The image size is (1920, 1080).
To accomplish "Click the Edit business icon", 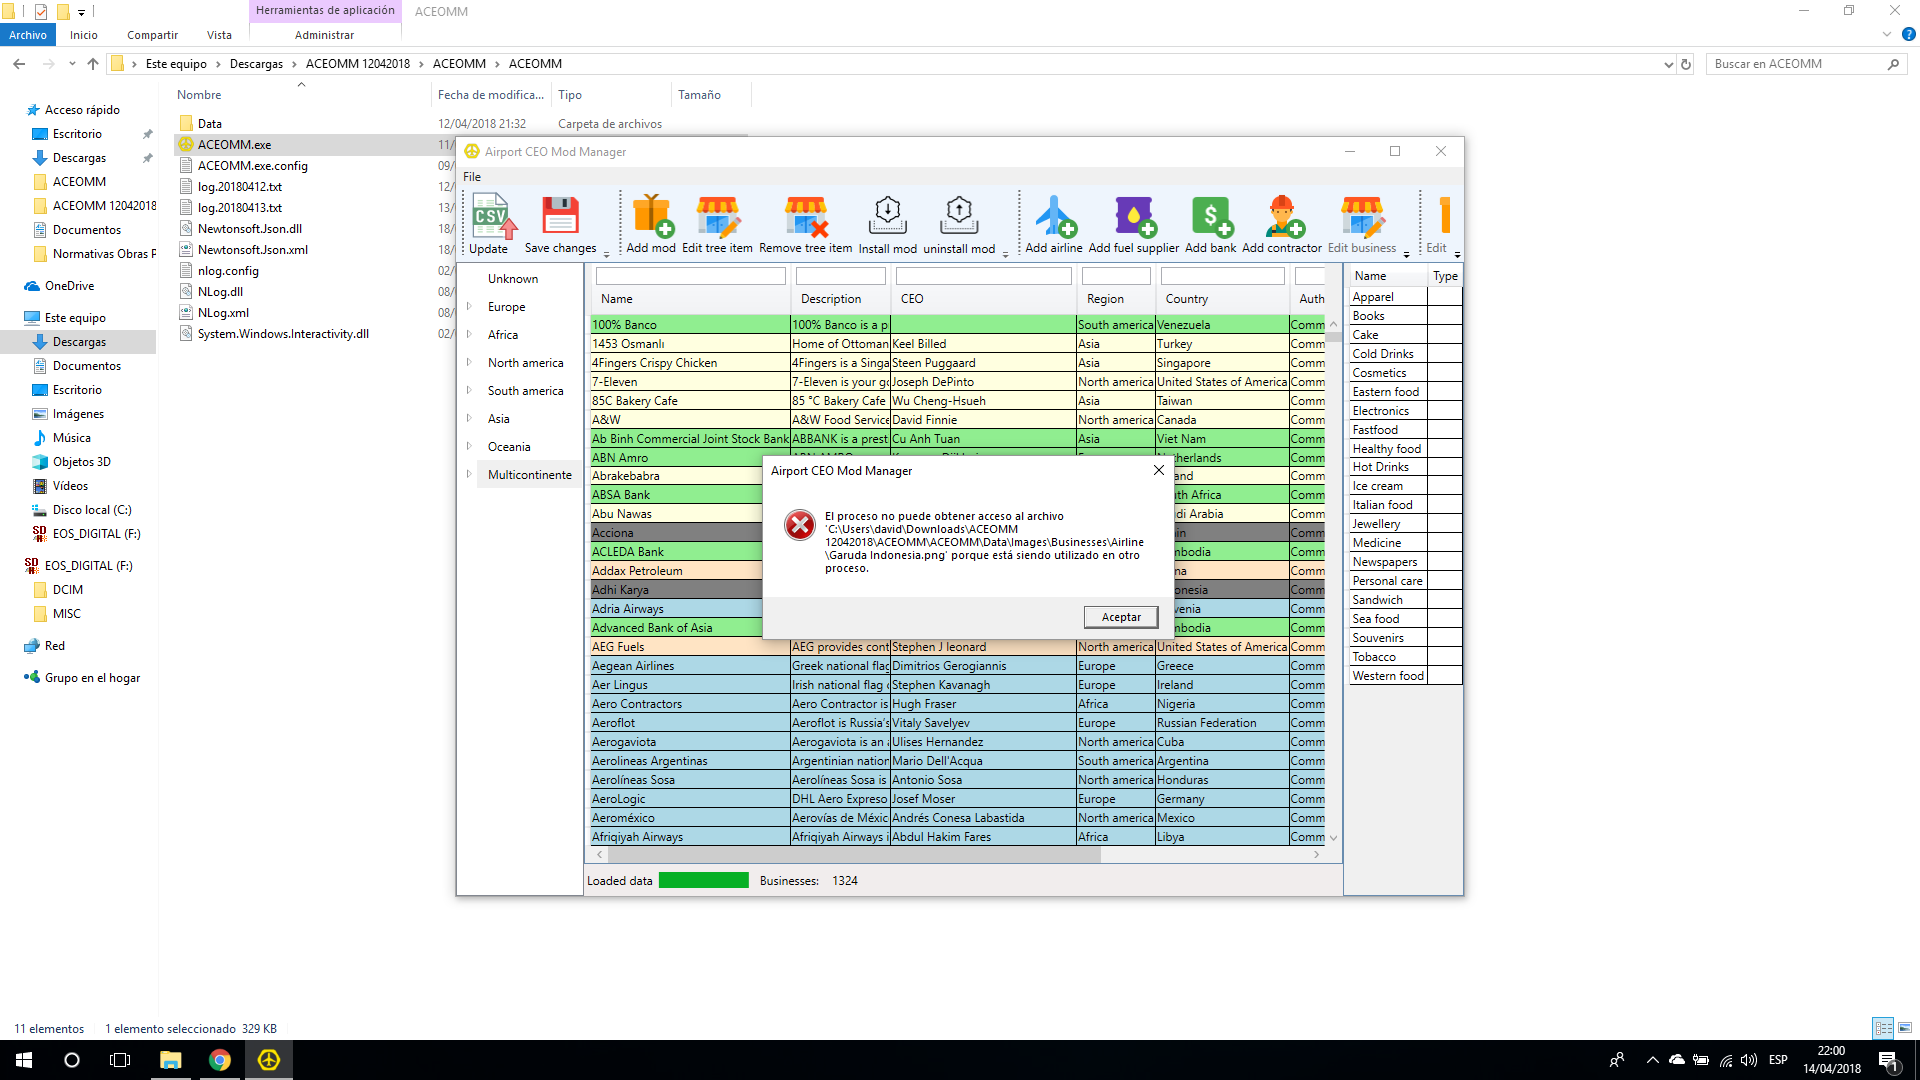I will coord(1362,216).
